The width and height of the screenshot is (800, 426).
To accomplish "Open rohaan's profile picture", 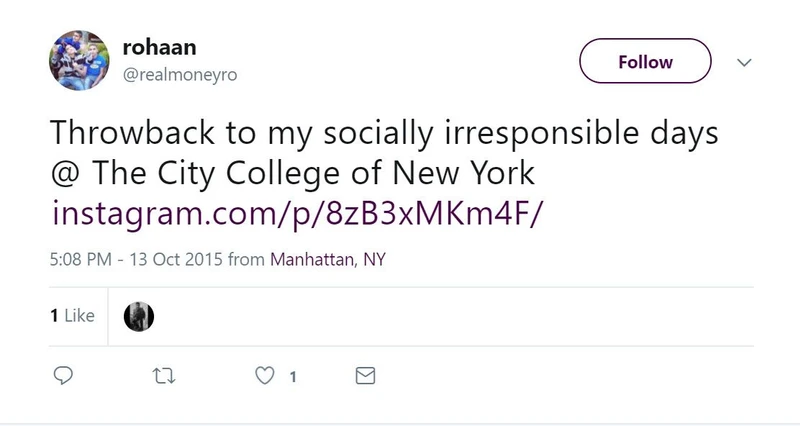I will point(77,60).
